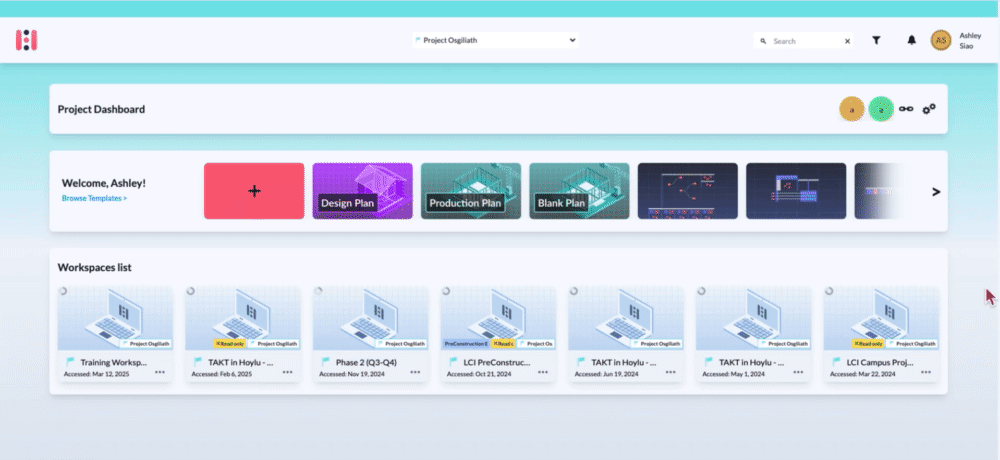Select circle on workspace accessed Jun 19, 2024
Image resolution: width=1000 pixels, height=460 pixels.
(573, 291)
